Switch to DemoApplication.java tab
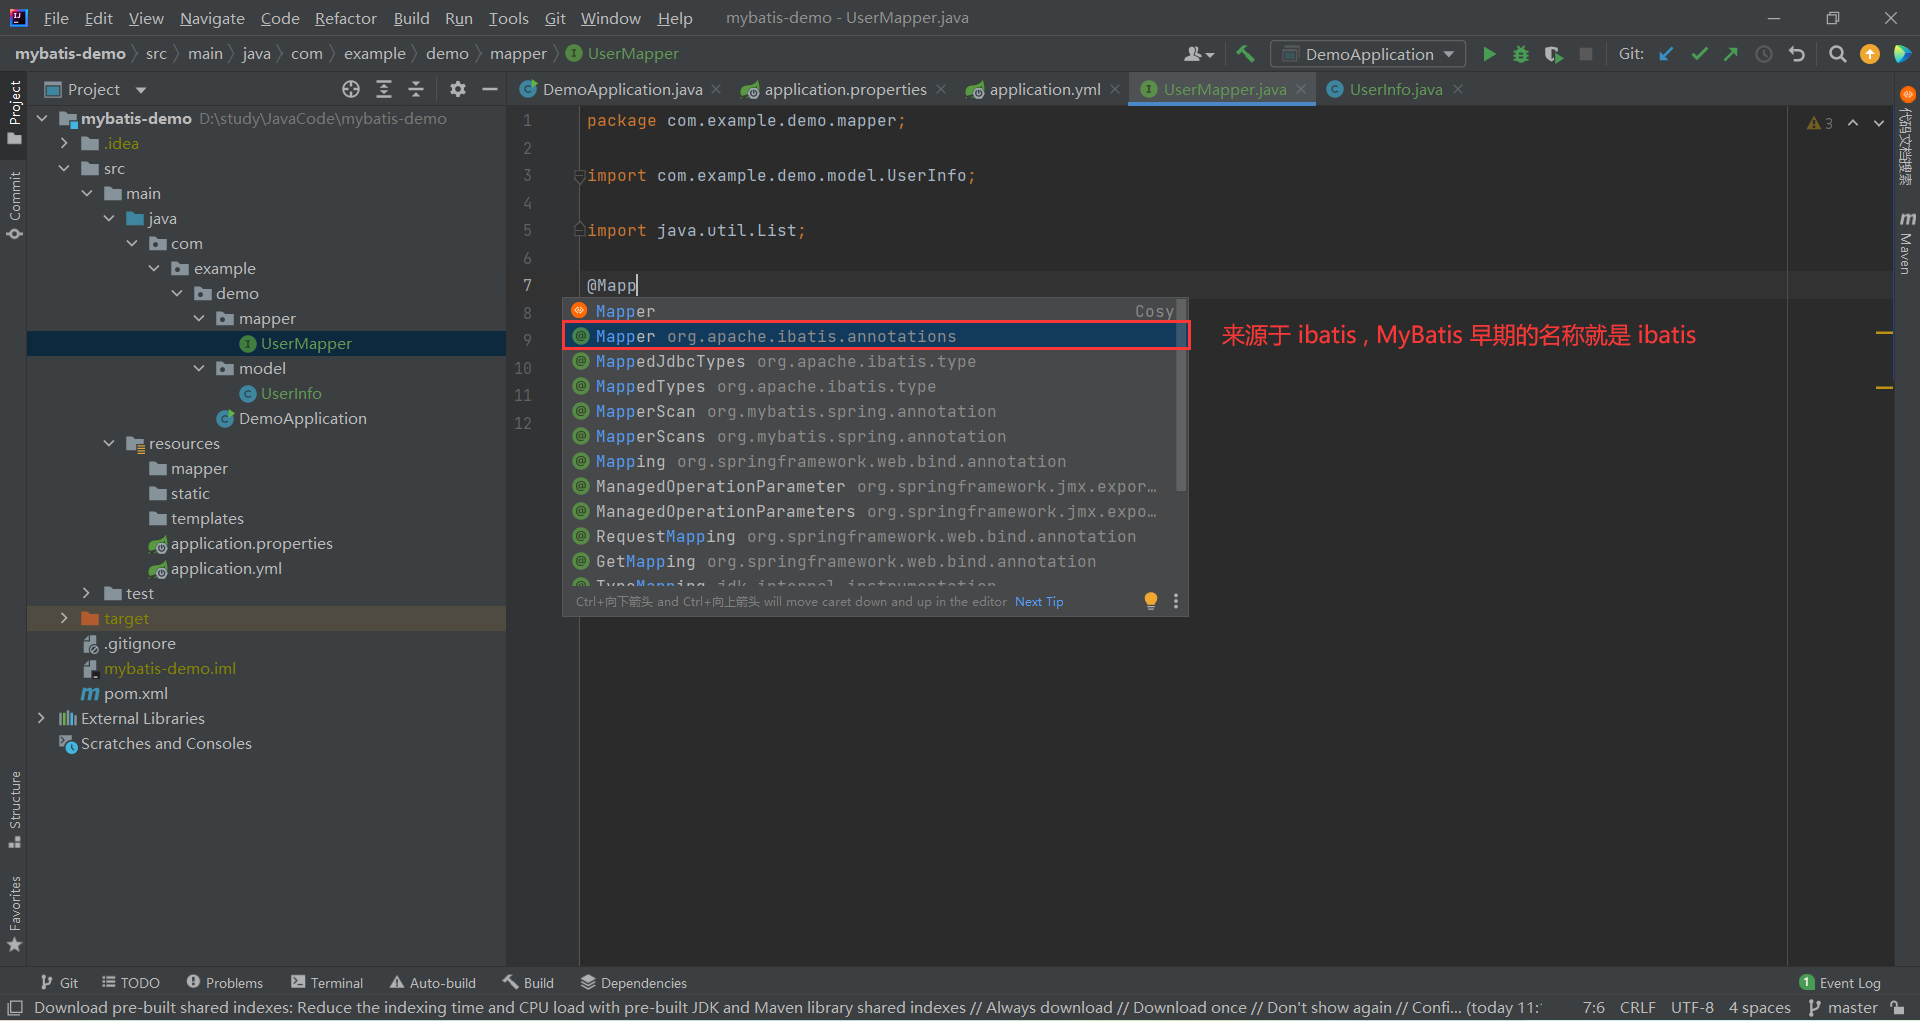 coord(621,89)
